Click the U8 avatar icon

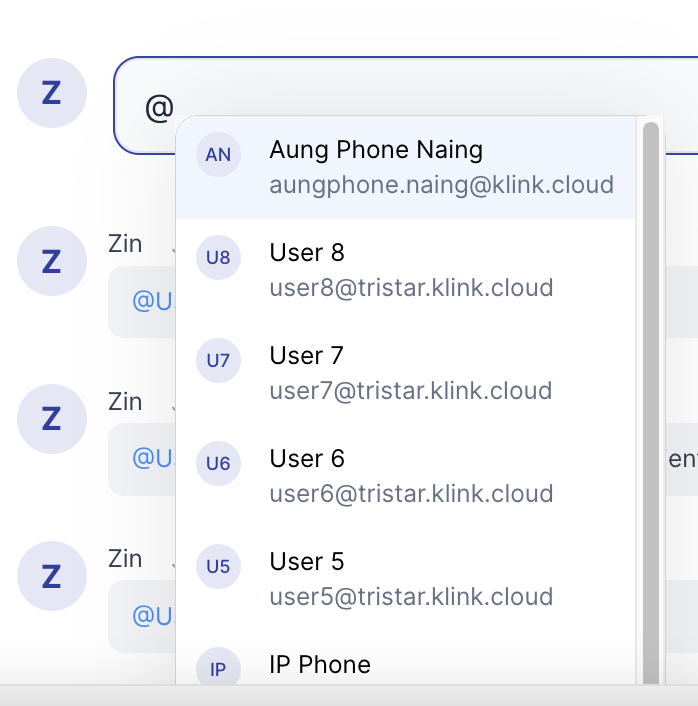pyautogui.click(x=218, y=258)
